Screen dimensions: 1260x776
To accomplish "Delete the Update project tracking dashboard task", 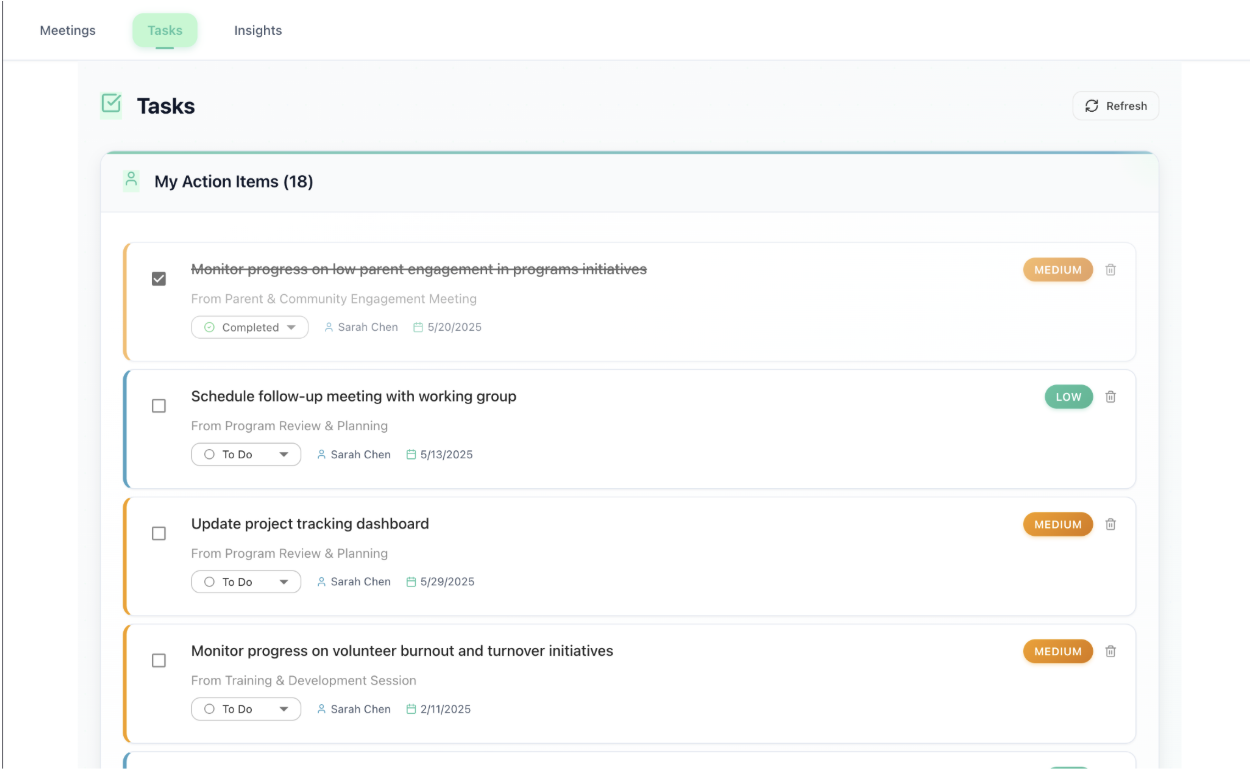I will 1111,524.
